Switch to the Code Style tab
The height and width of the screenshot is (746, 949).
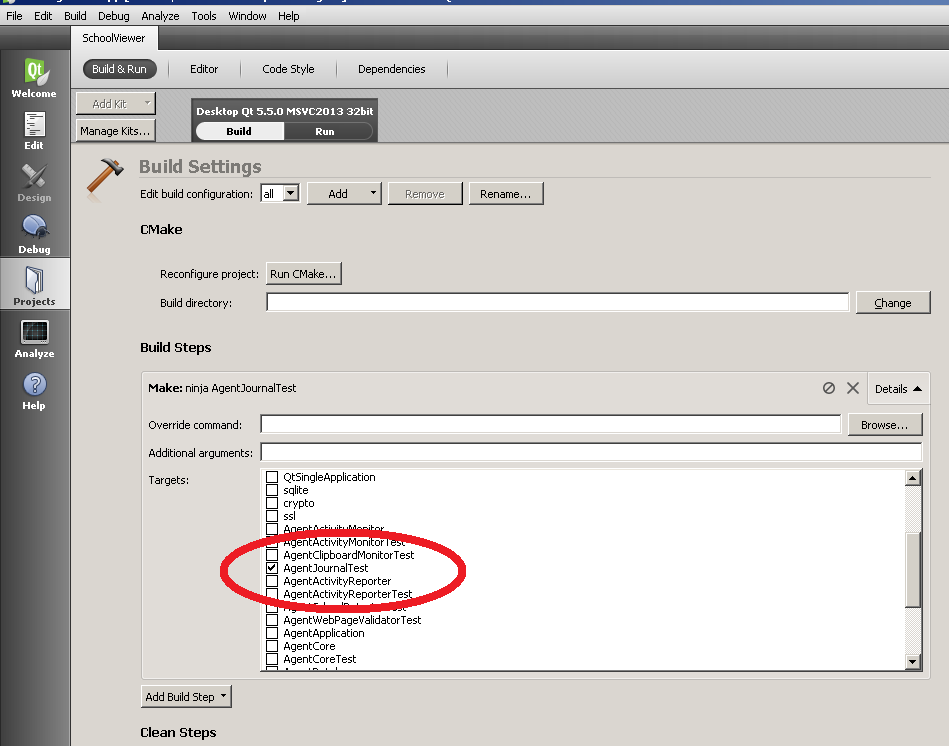288,69
